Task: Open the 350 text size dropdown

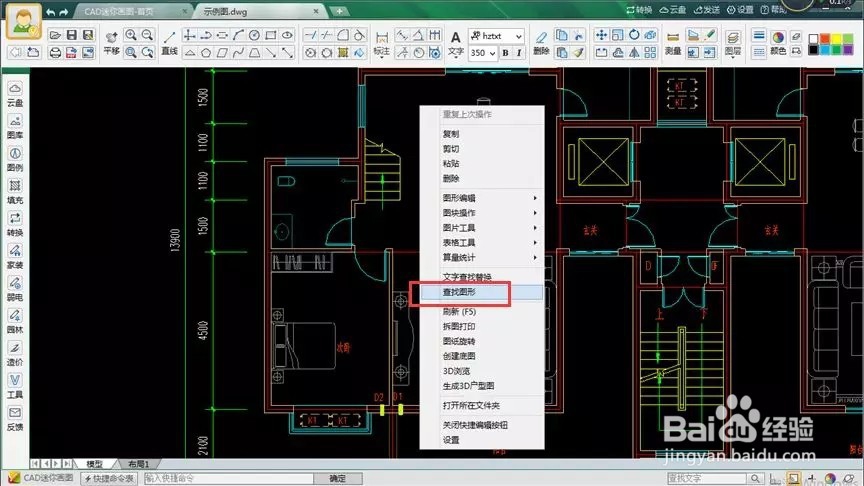Action: tap(483, 53)
